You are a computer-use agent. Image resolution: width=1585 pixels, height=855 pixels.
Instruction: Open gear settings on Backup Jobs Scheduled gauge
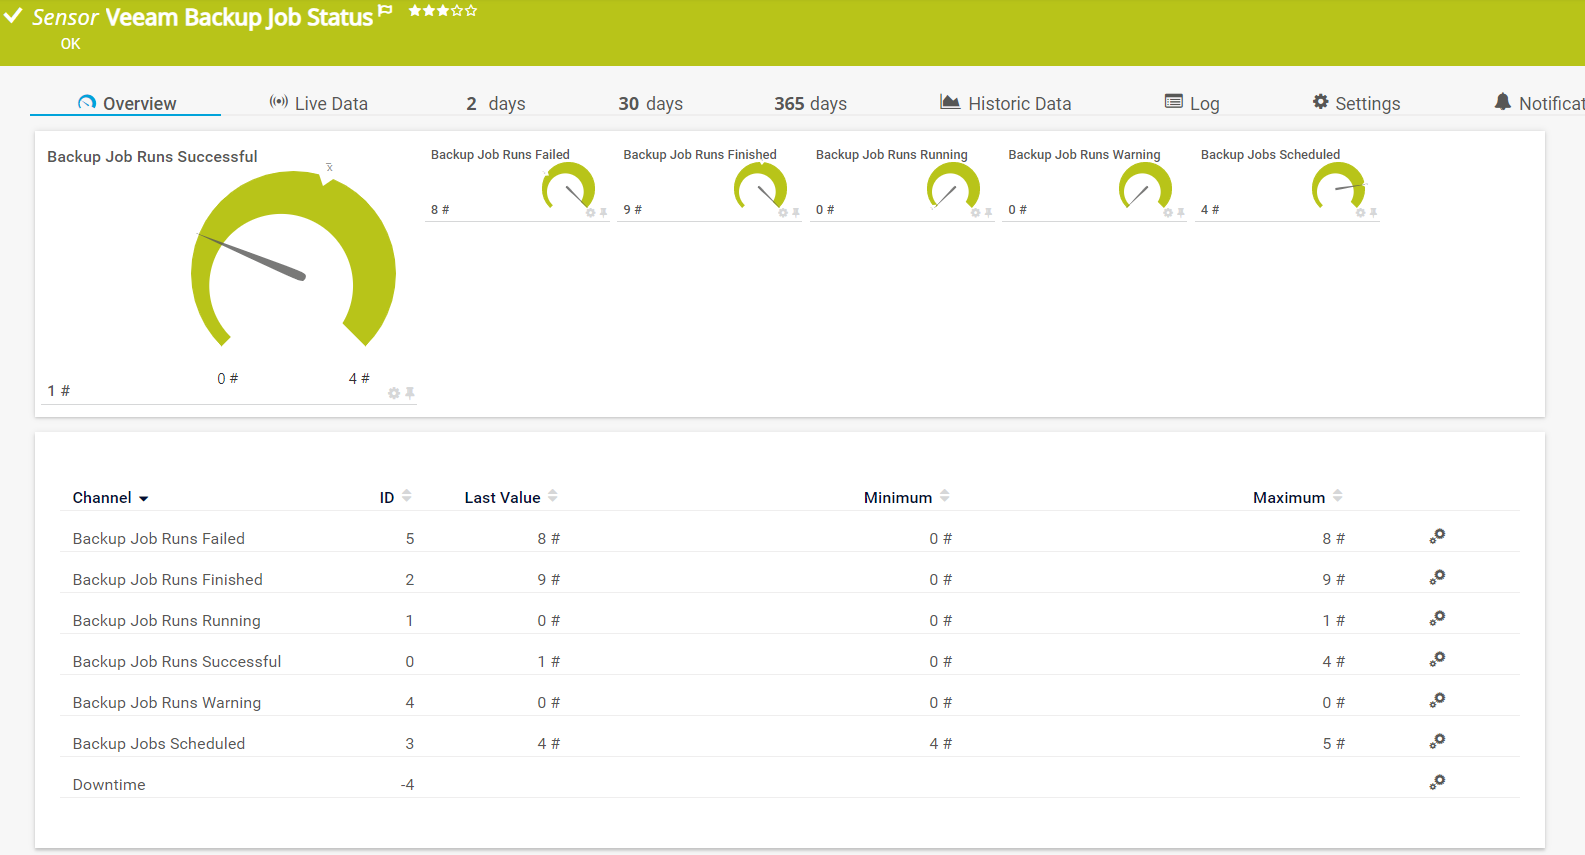(1360, 213)
